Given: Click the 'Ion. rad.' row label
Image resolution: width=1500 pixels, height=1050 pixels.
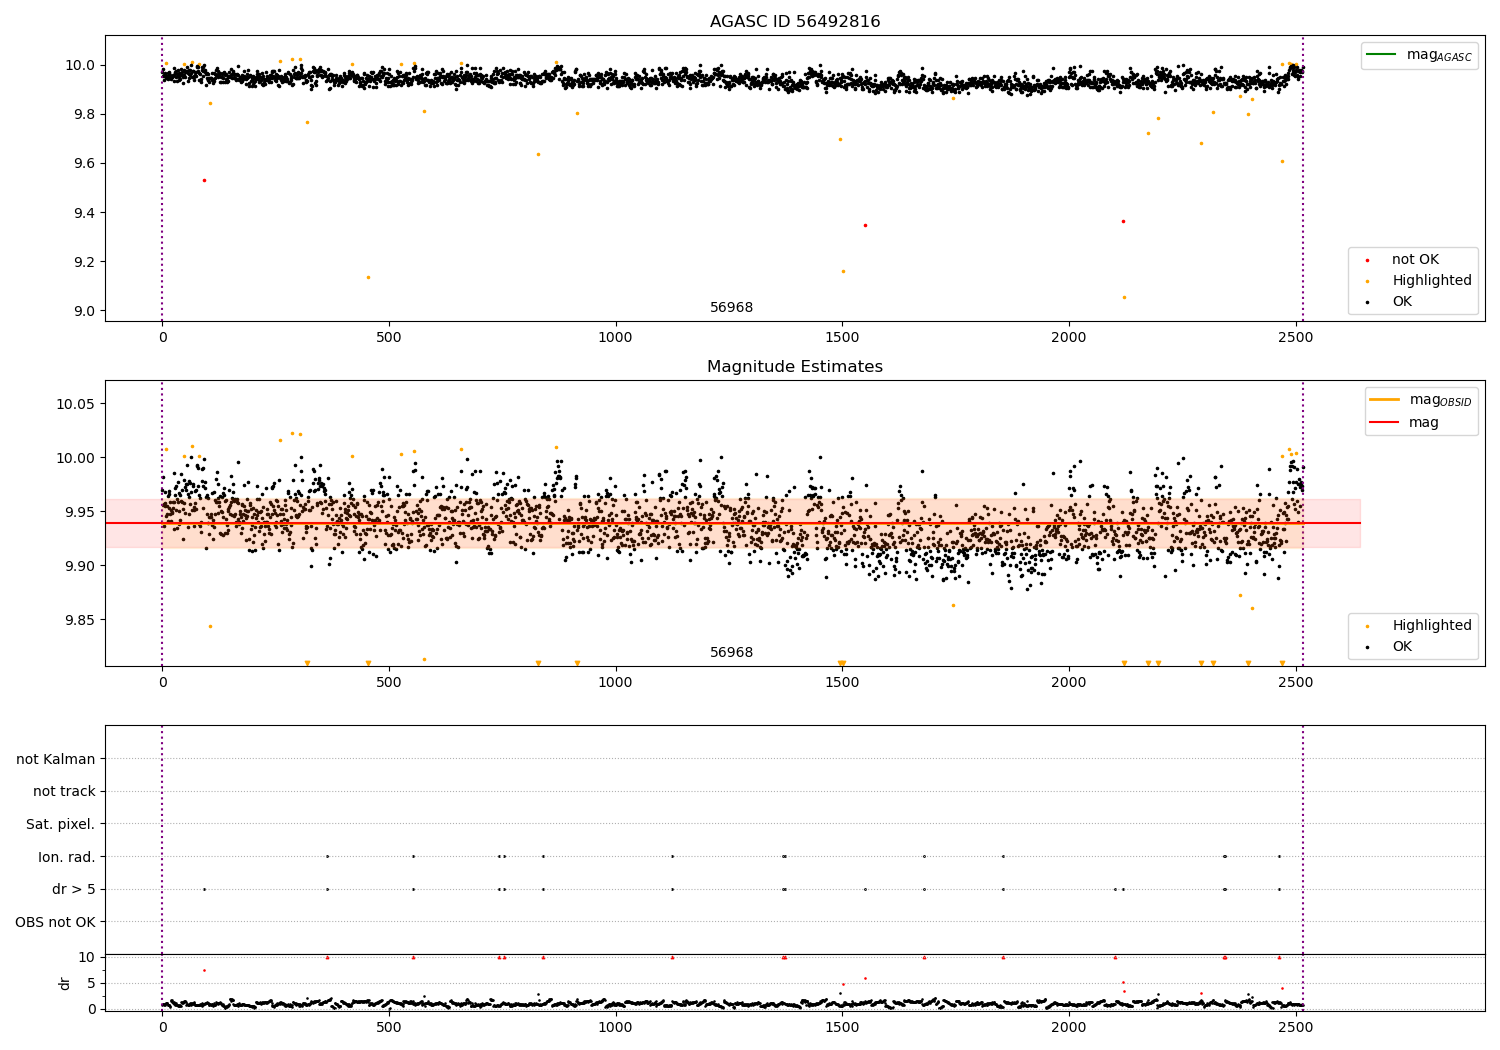Looking at the screenshot, I should (x=67, y=857).
